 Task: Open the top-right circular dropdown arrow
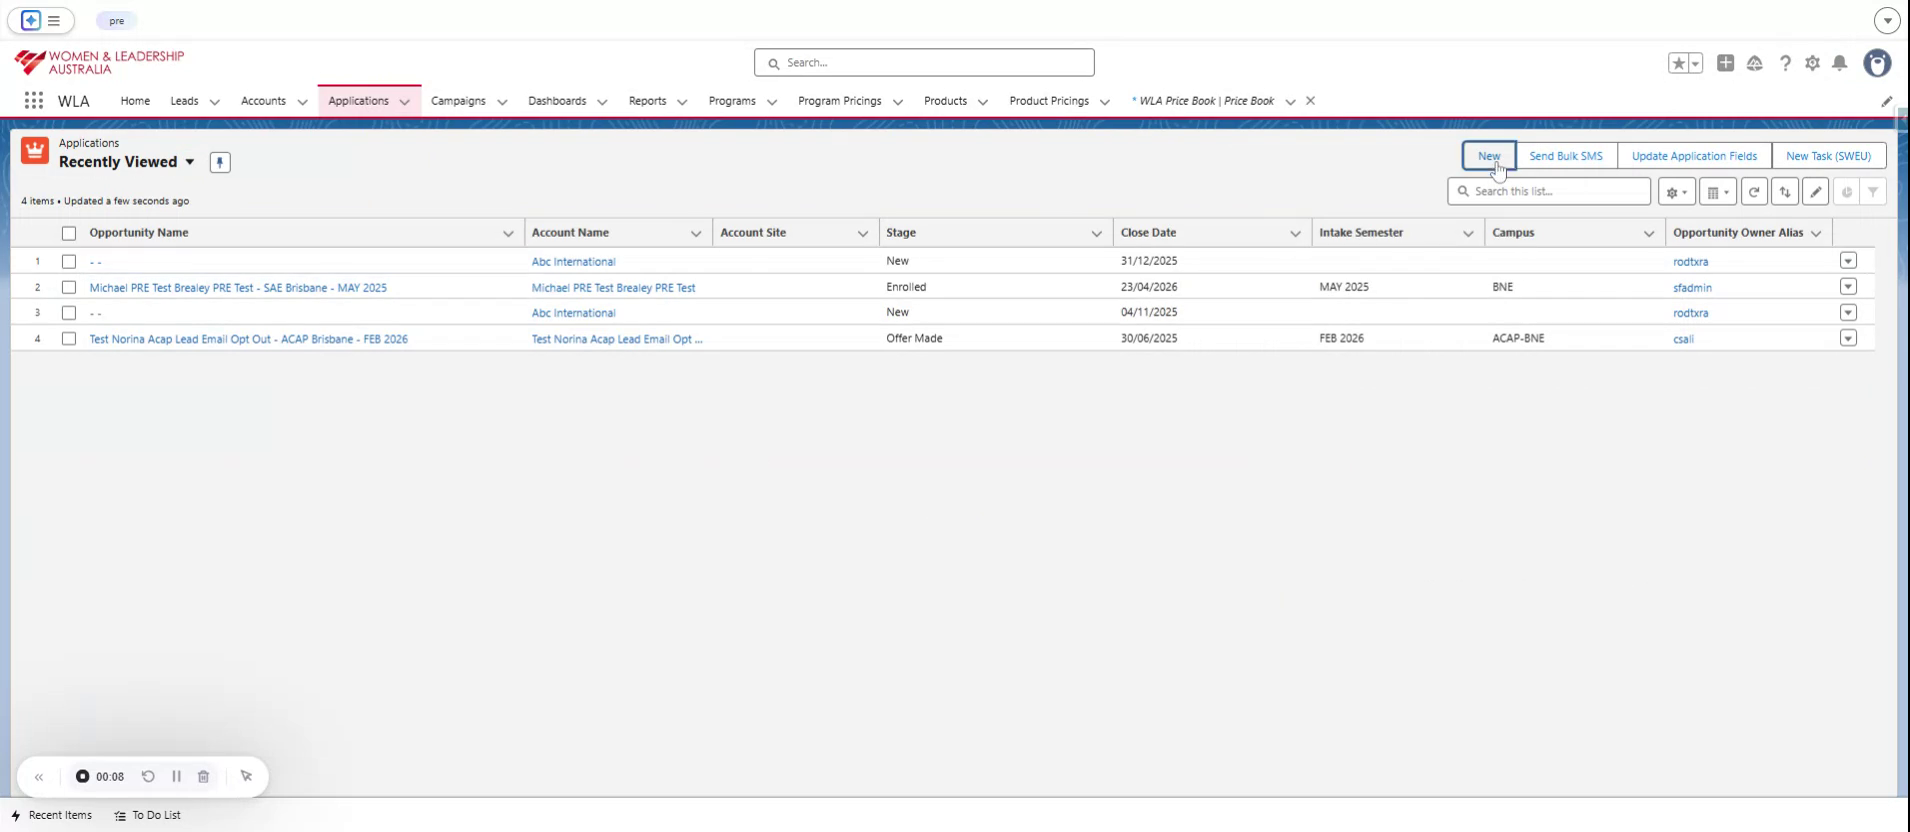1886,20
